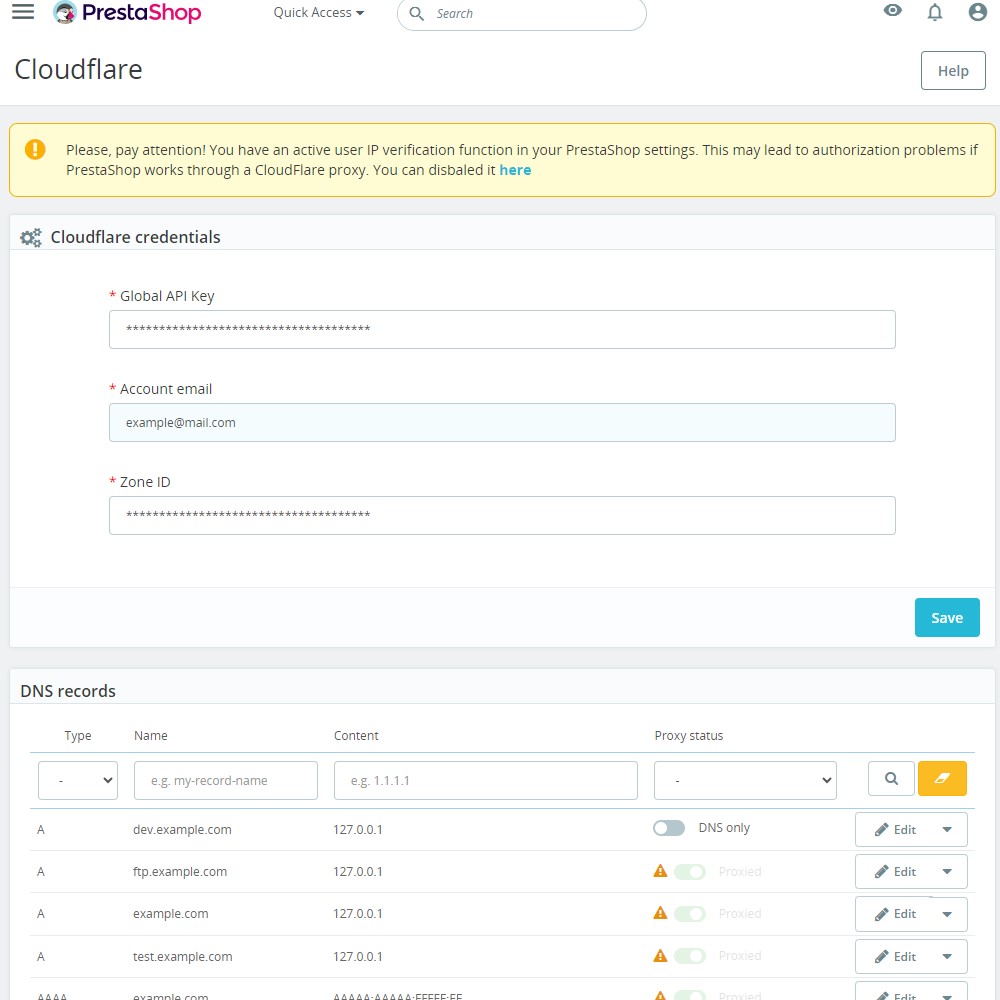Open the user profile account icon

(x=977, y=11)
